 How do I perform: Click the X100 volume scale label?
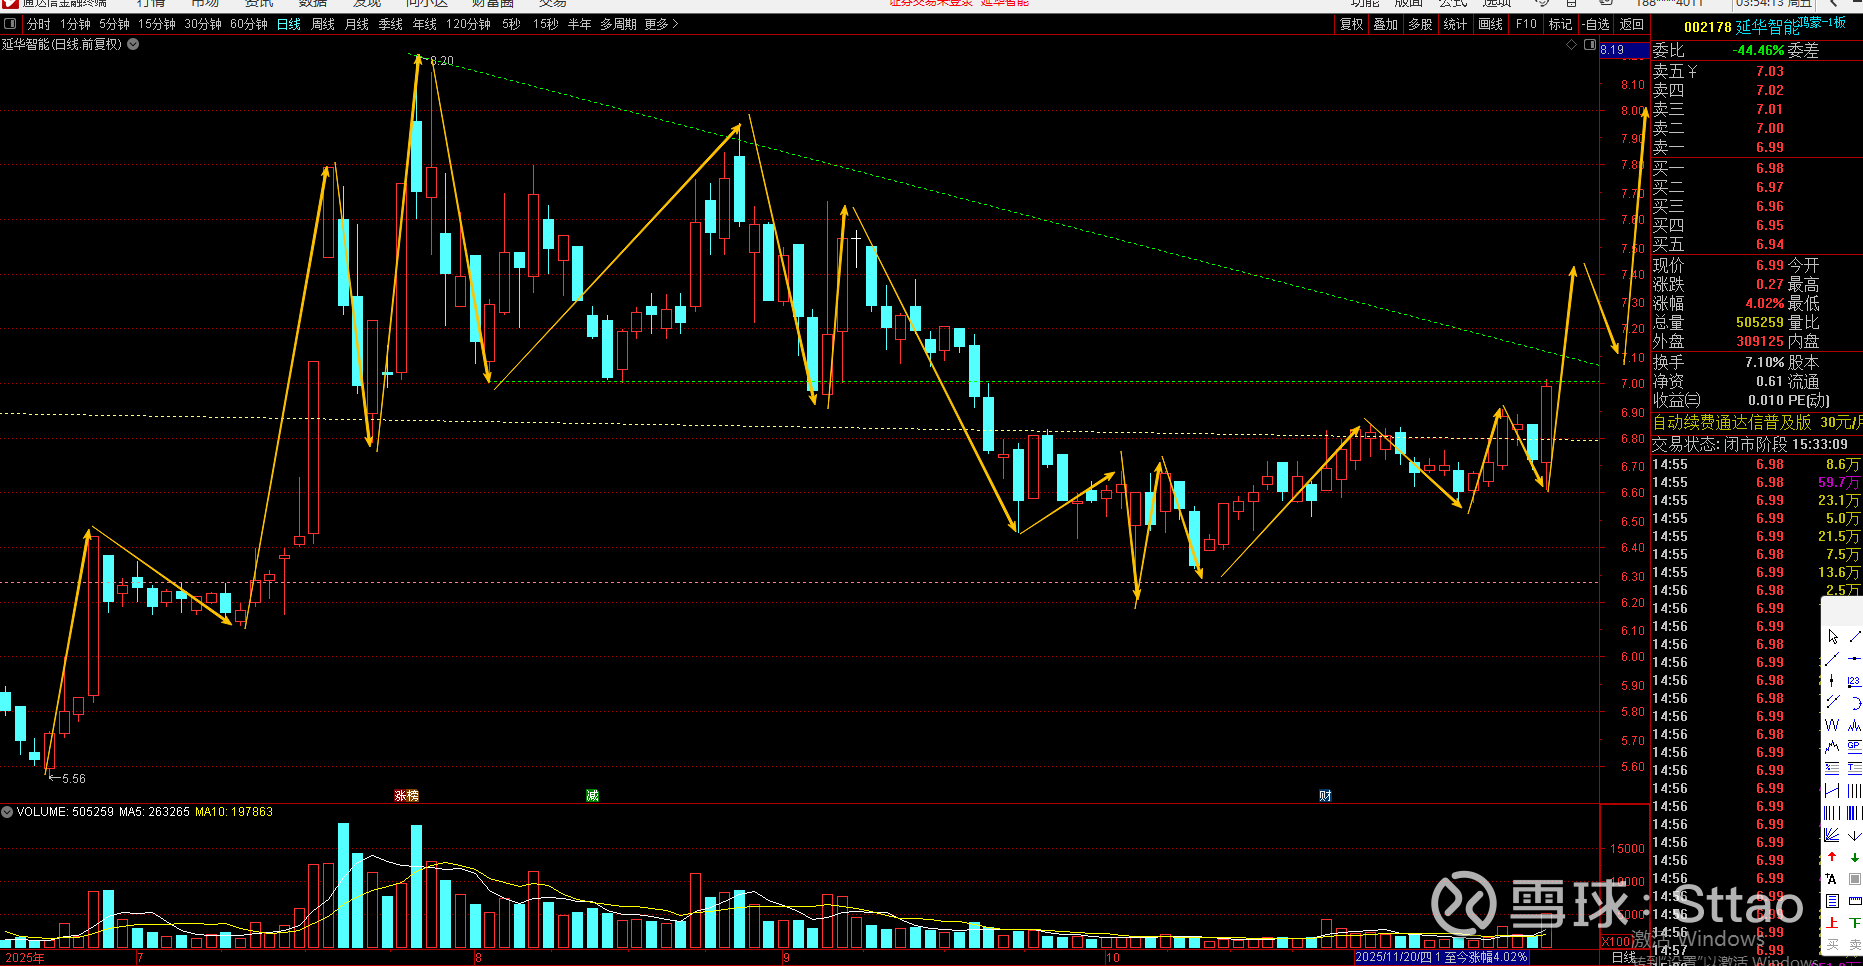pos(1616,942)
